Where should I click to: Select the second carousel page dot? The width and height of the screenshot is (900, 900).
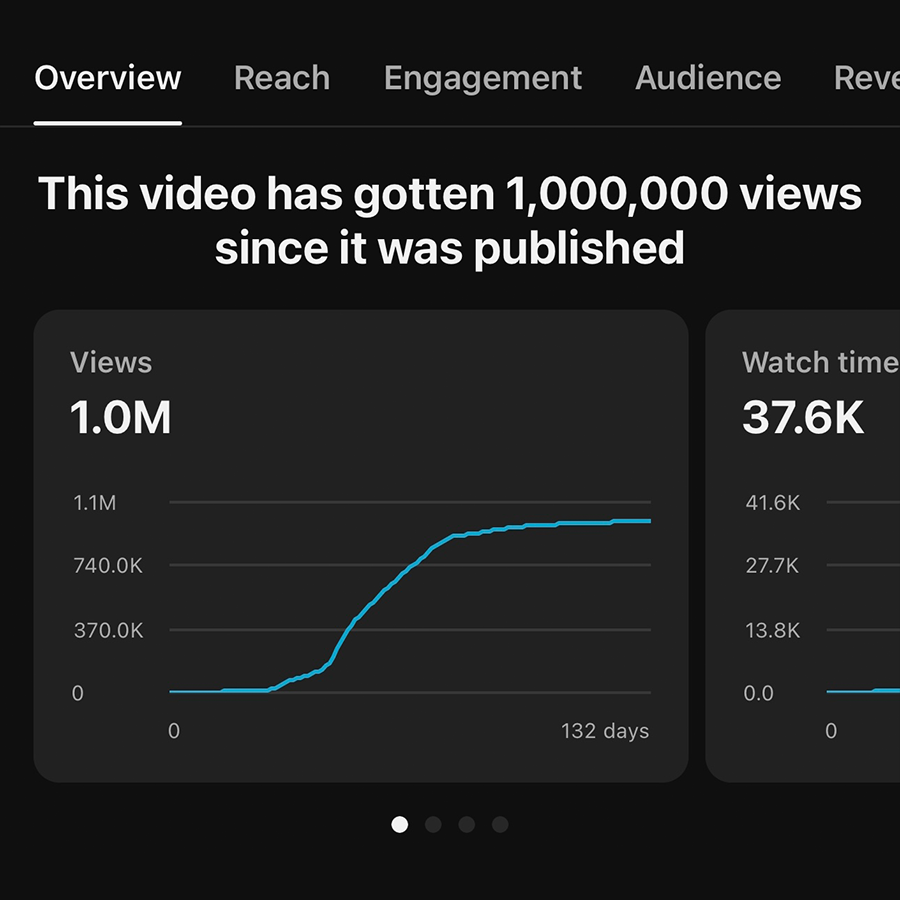433,824
